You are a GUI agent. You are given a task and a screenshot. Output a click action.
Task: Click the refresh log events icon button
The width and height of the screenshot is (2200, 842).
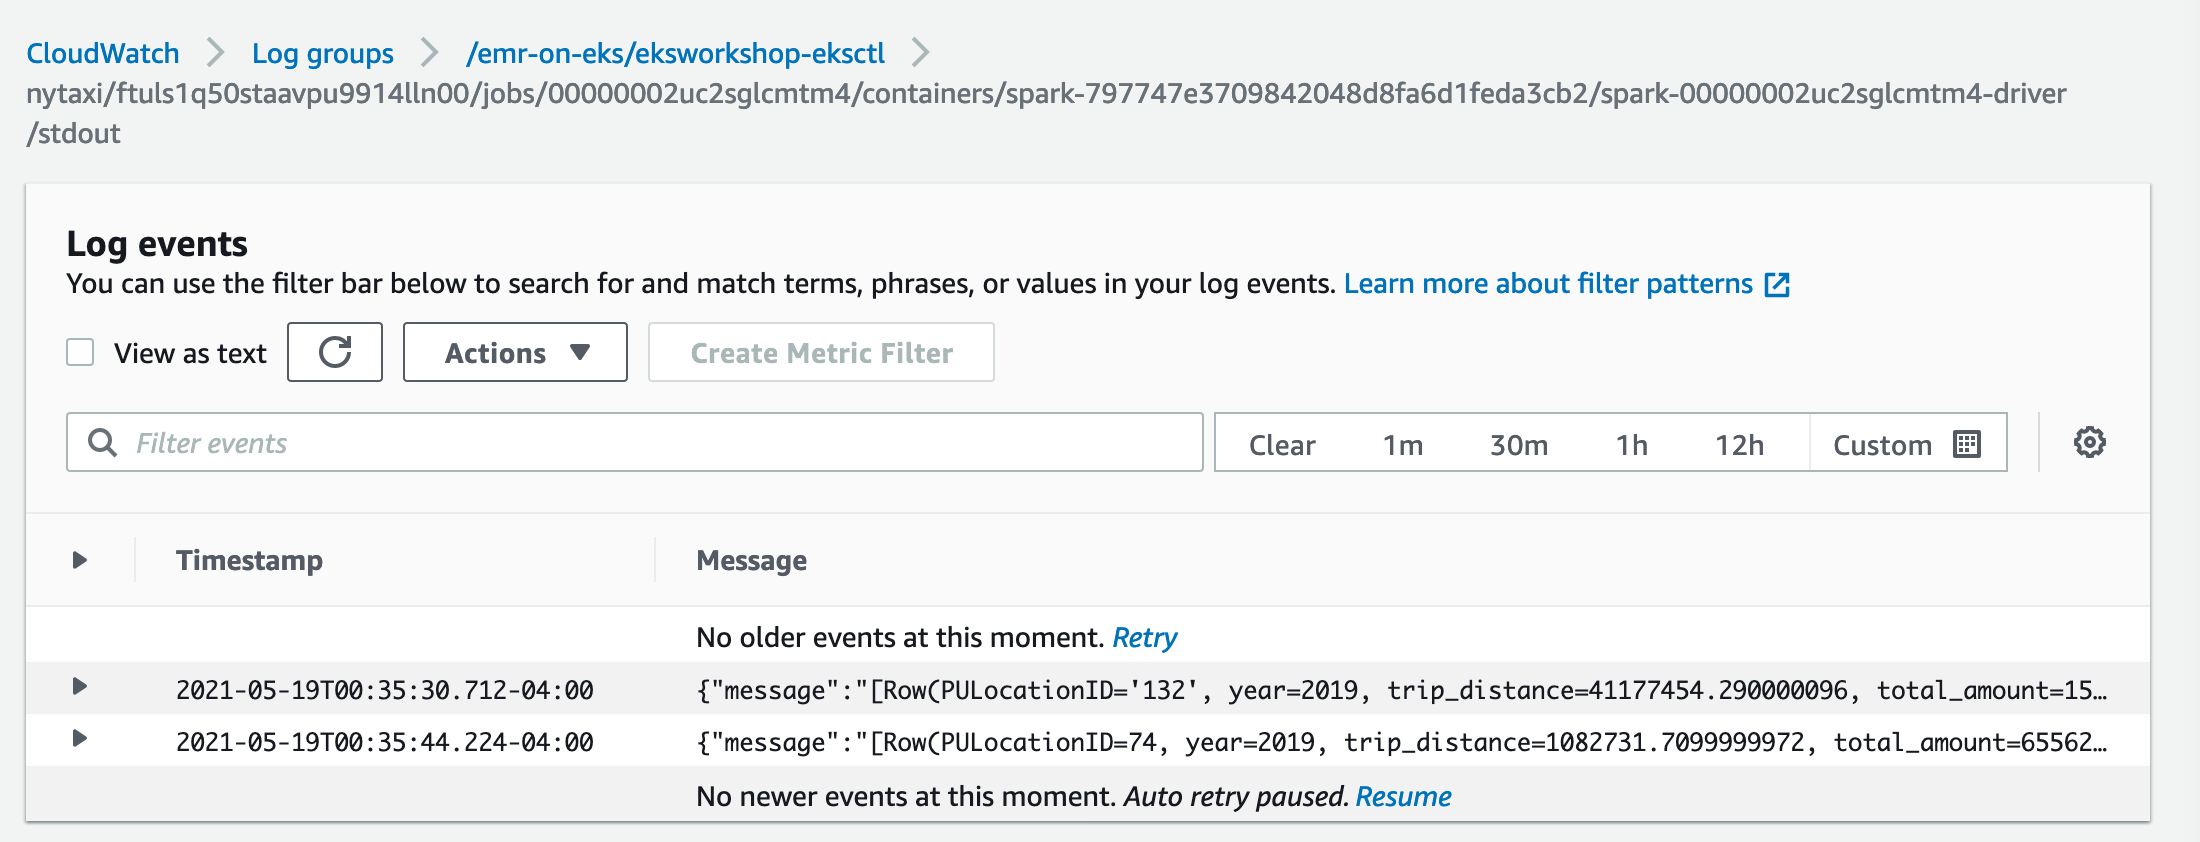tap(335, 352)
